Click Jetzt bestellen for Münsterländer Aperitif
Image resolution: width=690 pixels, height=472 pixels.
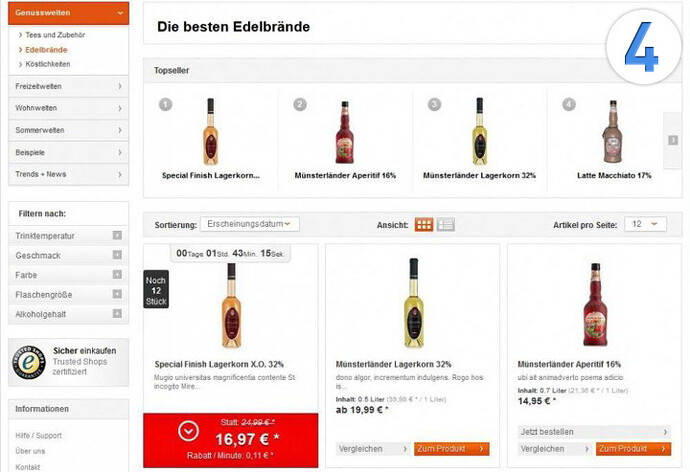(594, 432)
